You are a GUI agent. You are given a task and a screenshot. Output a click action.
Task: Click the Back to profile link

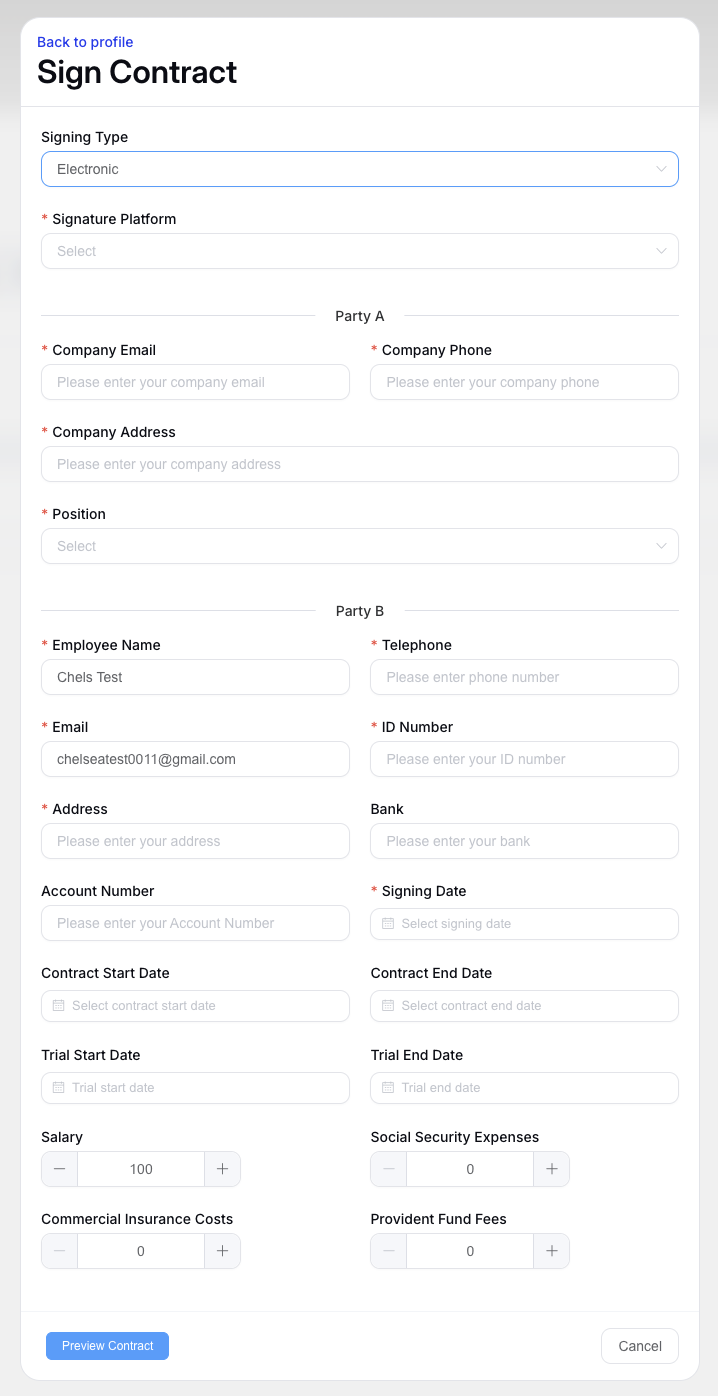pyautogui.click(x=85, y=42)
